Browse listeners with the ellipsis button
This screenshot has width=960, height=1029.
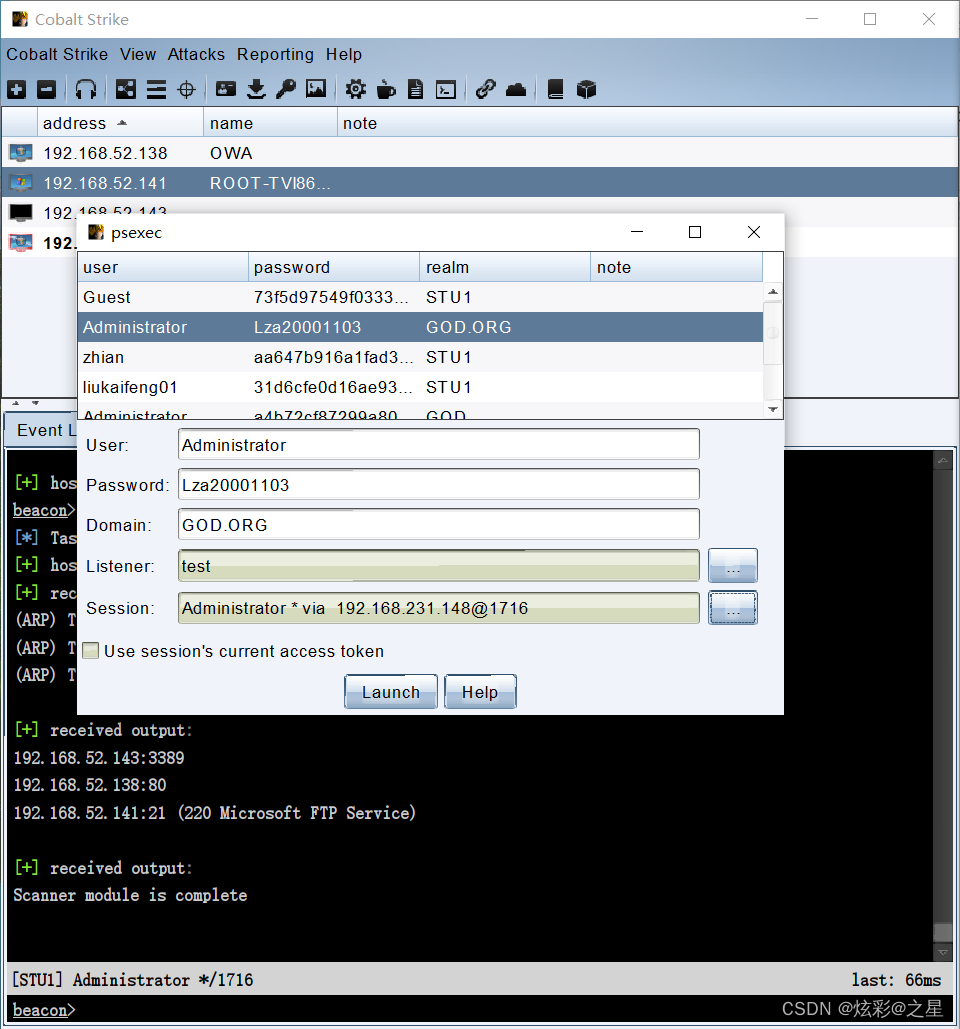(733, 566)
